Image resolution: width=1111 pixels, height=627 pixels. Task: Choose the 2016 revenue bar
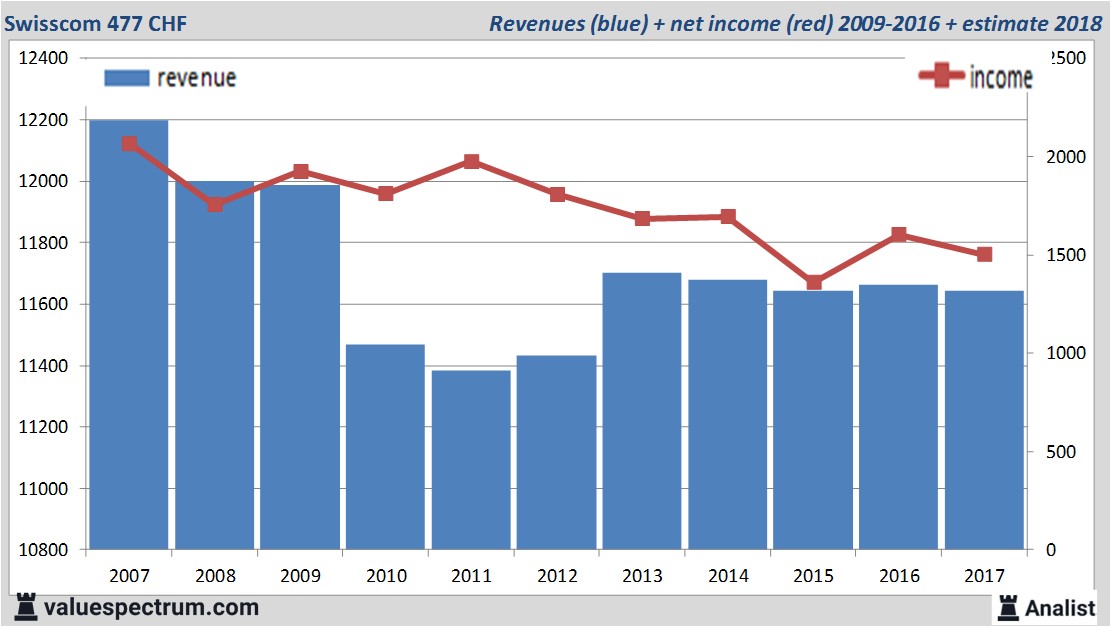(x=898, y=417)
